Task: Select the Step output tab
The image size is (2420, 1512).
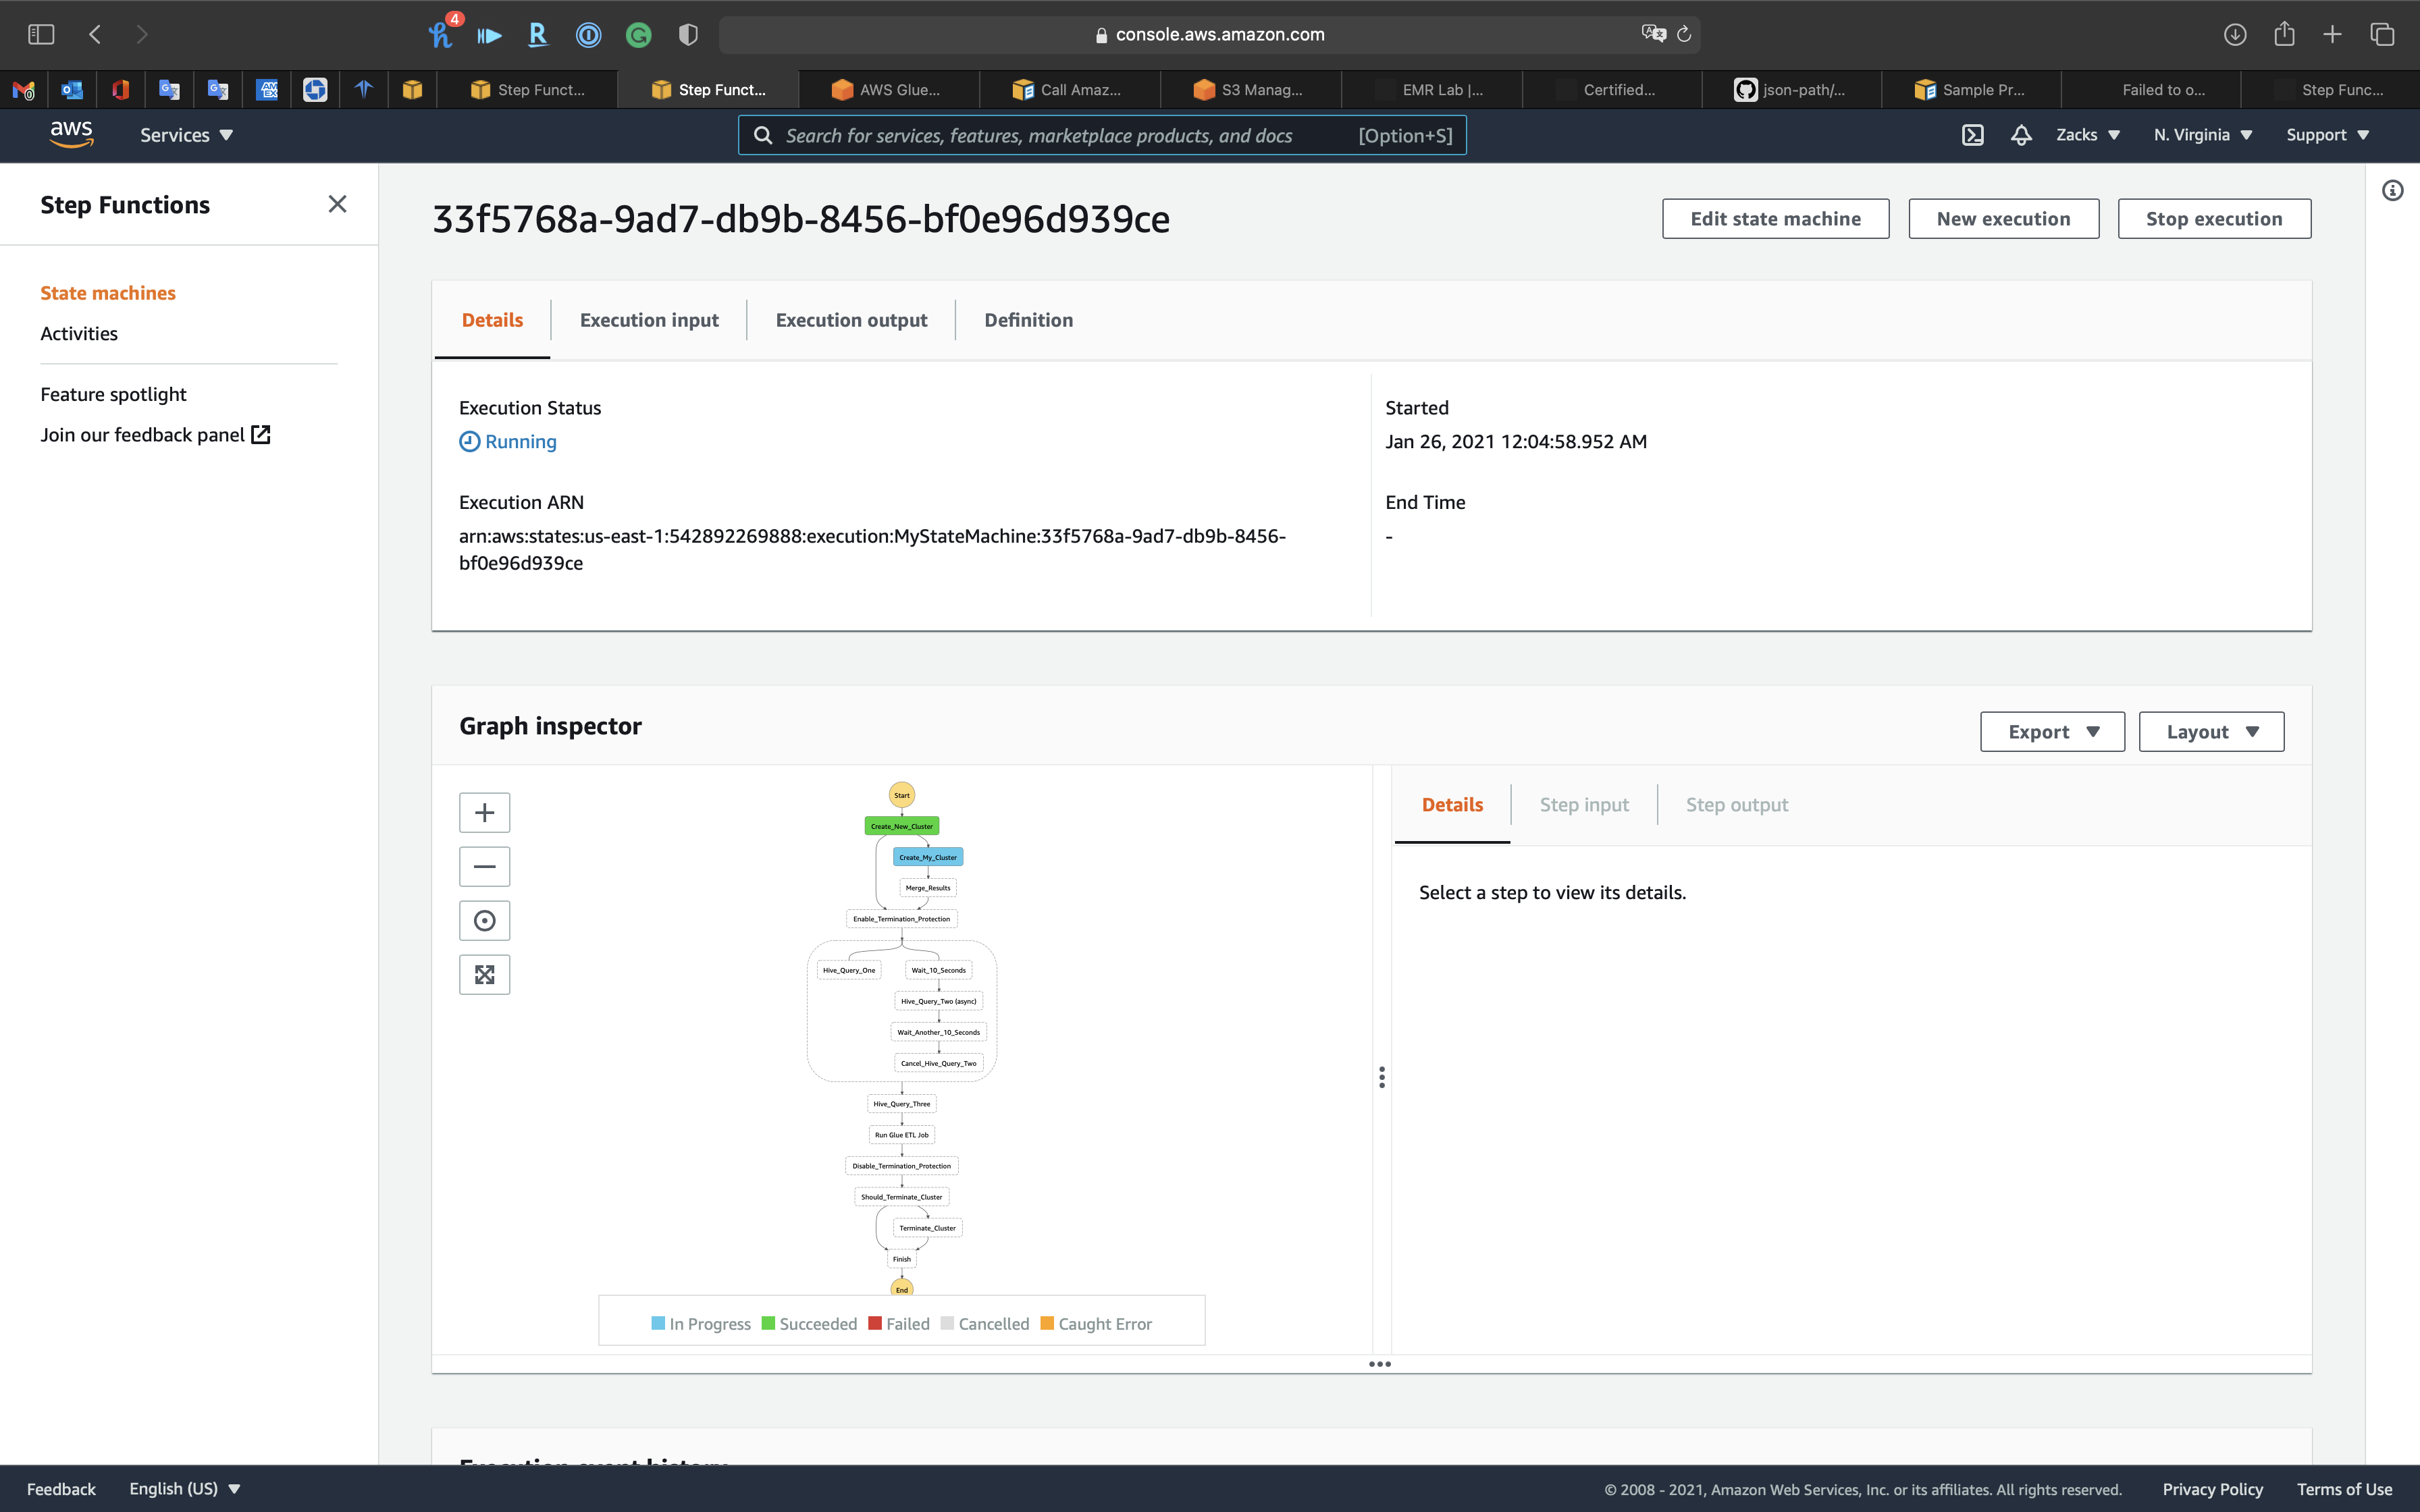Action: click(1736, 805)
